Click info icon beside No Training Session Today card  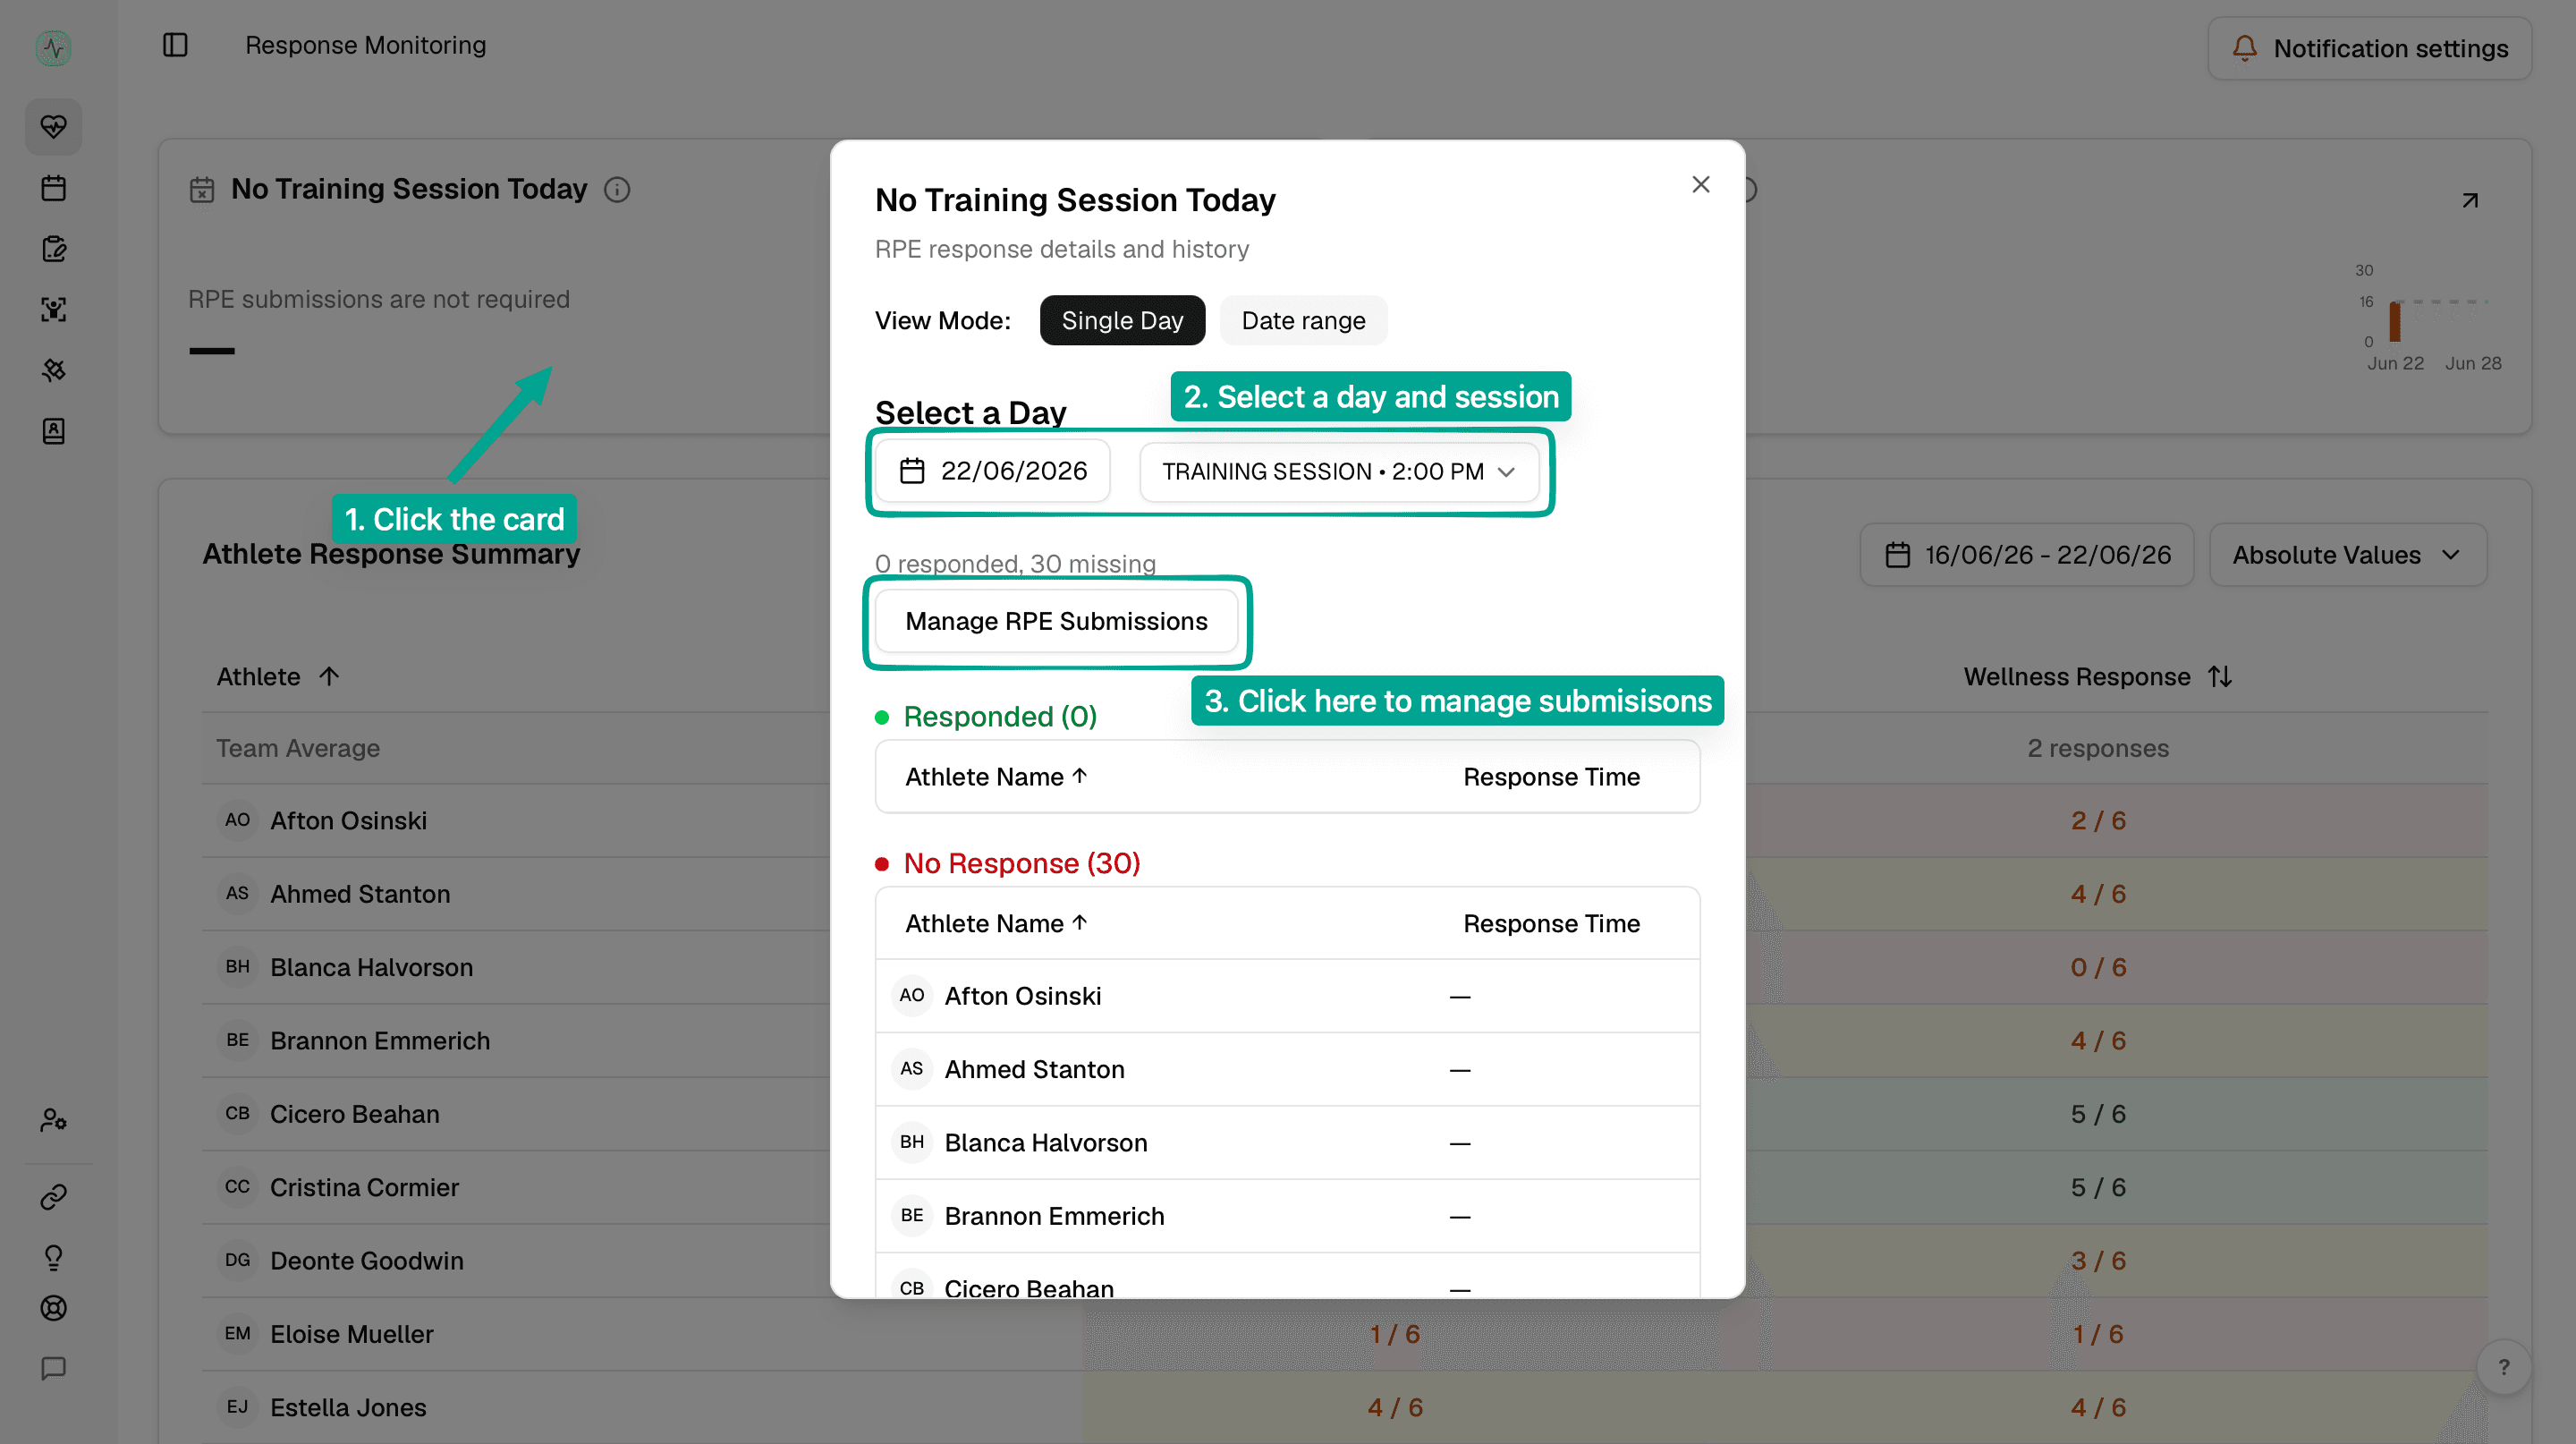(x=617, y=190)
